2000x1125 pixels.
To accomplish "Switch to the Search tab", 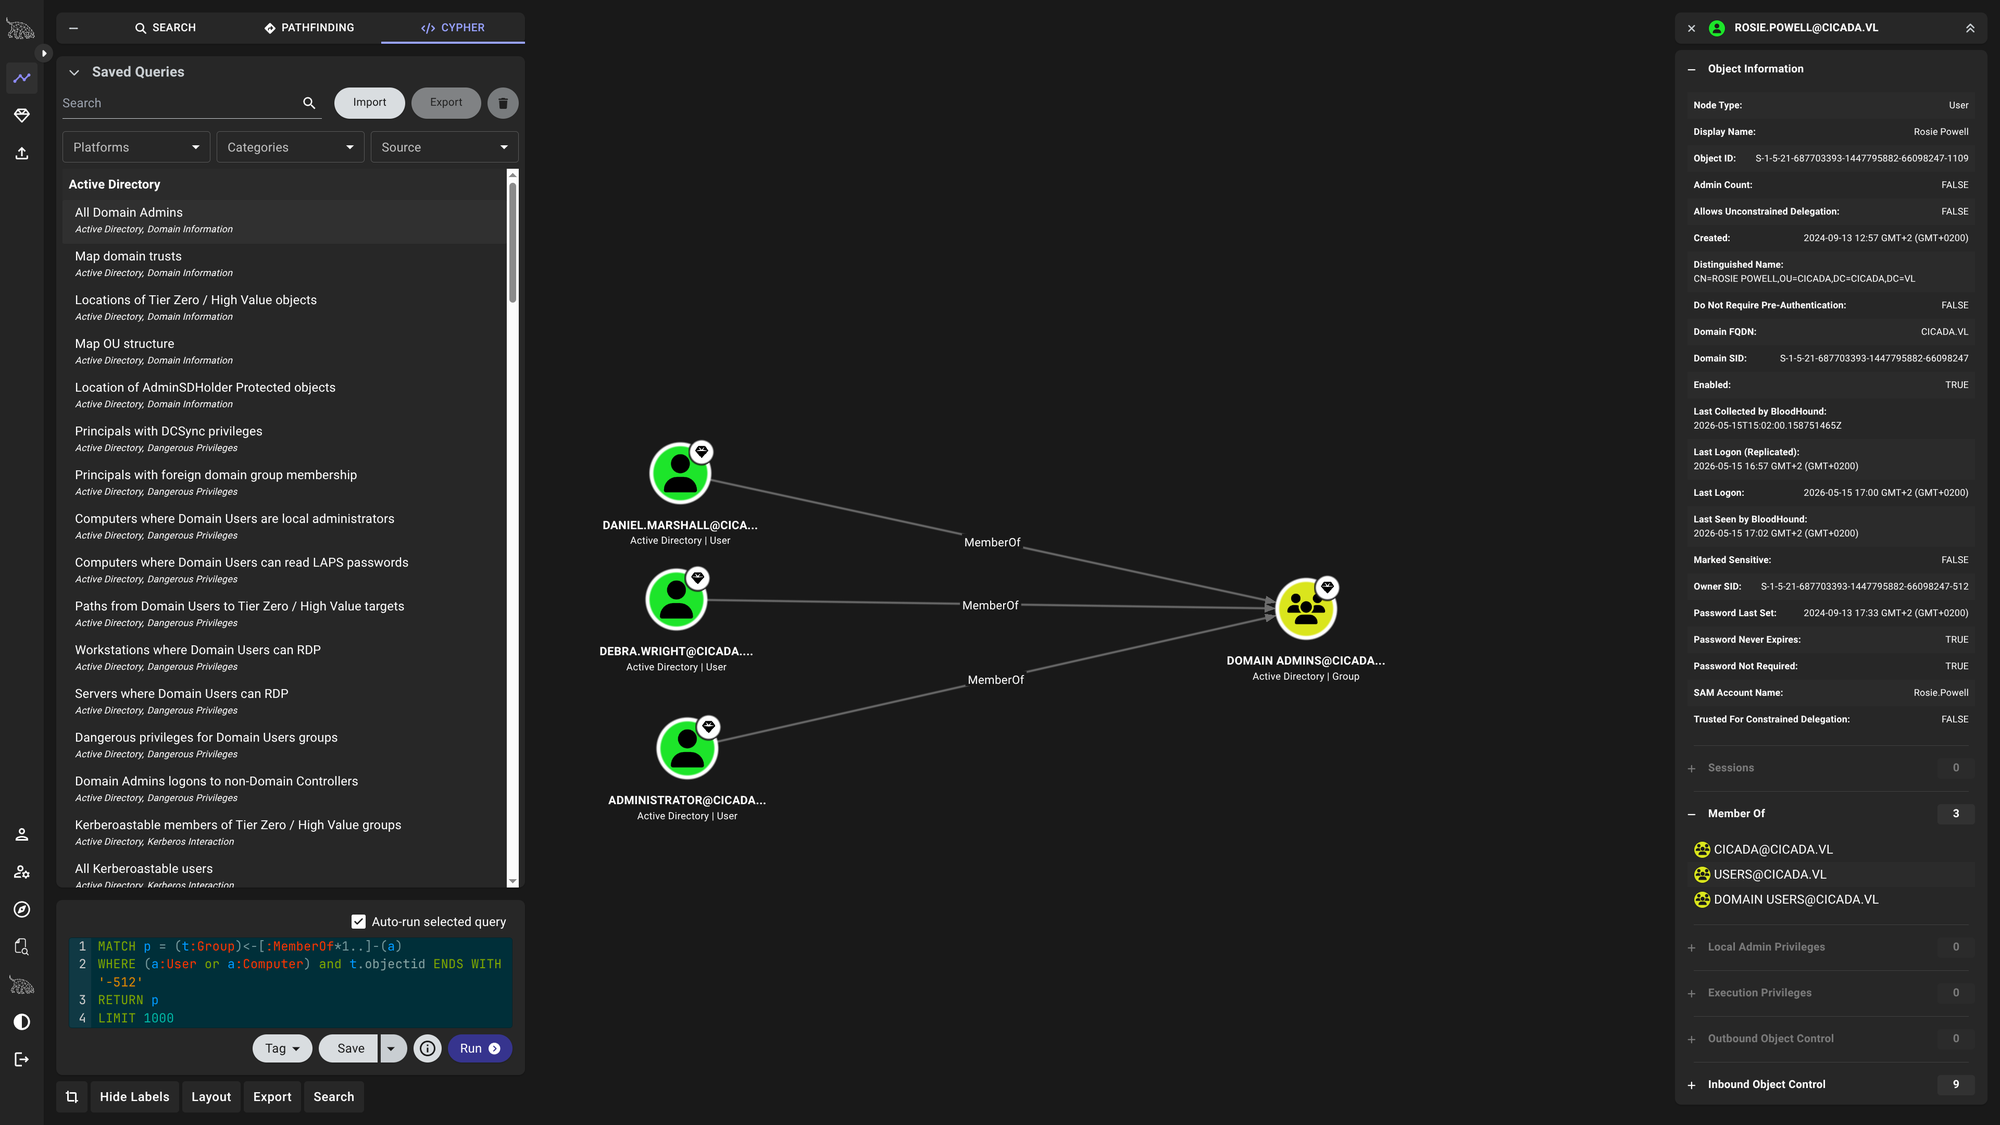I will pos(165,28).
